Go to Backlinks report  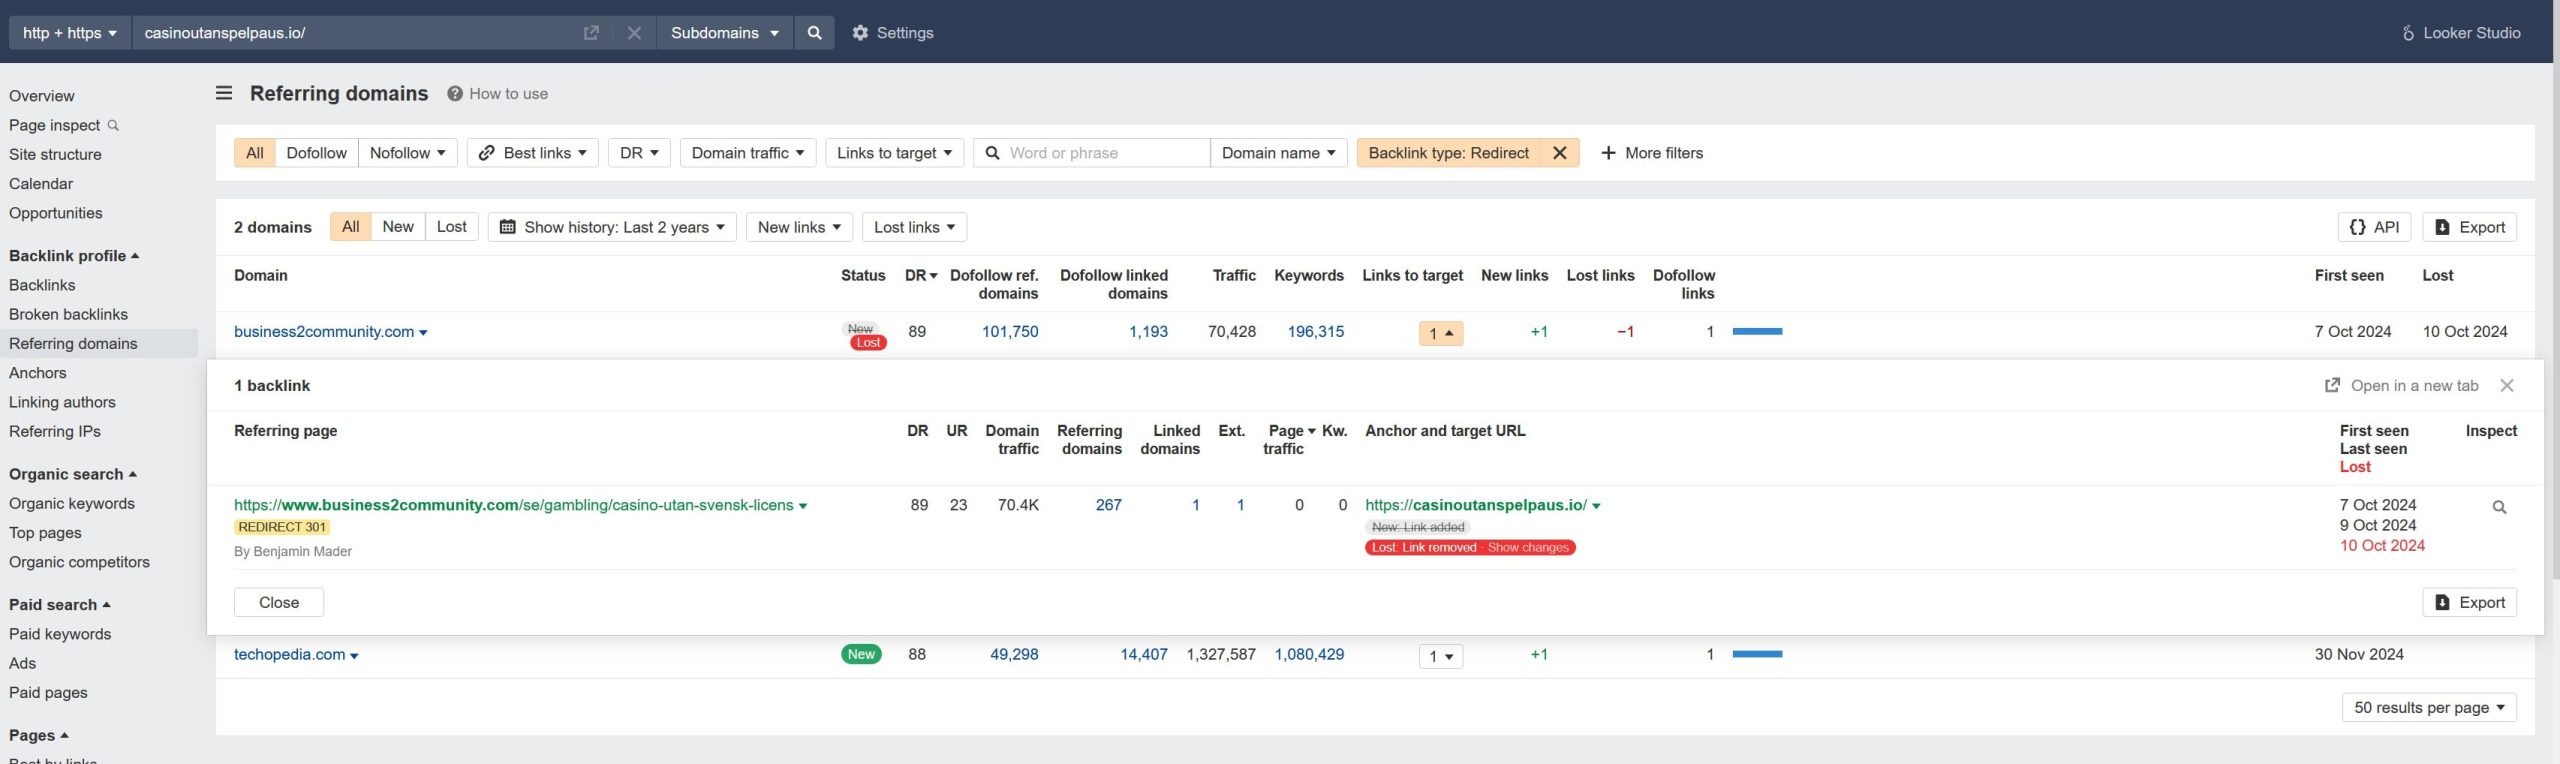(x=42, y=285)
